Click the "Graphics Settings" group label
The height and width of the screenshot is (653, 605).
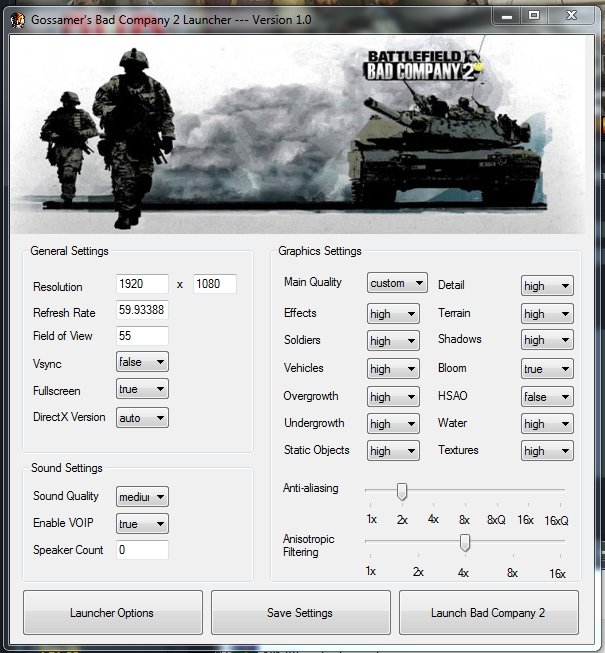[x=320, y=251]
